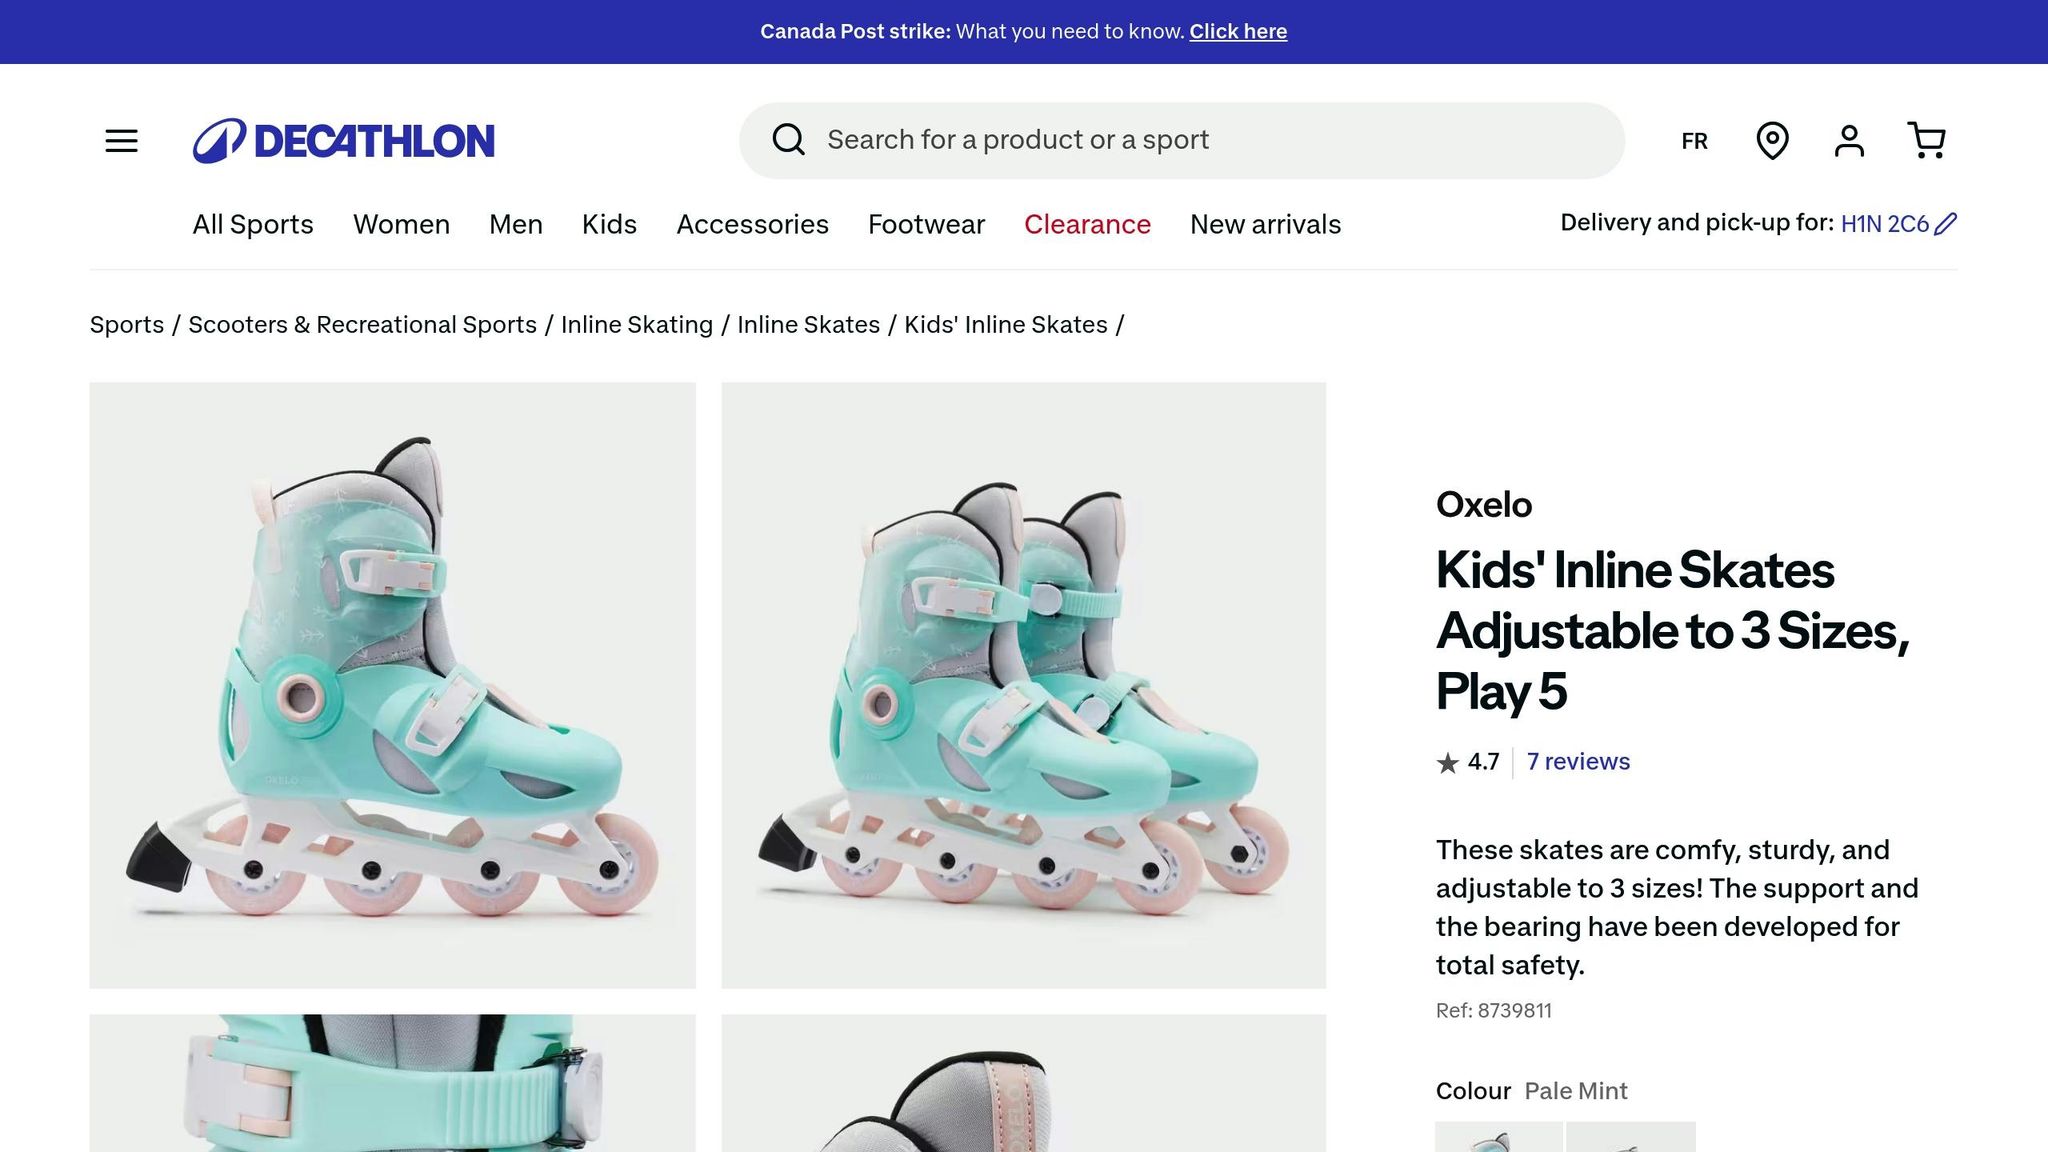Open the All Sports menu
Image resolution: width=2048 pixels, height=1152 pixels.
click(x=253, y=224)
